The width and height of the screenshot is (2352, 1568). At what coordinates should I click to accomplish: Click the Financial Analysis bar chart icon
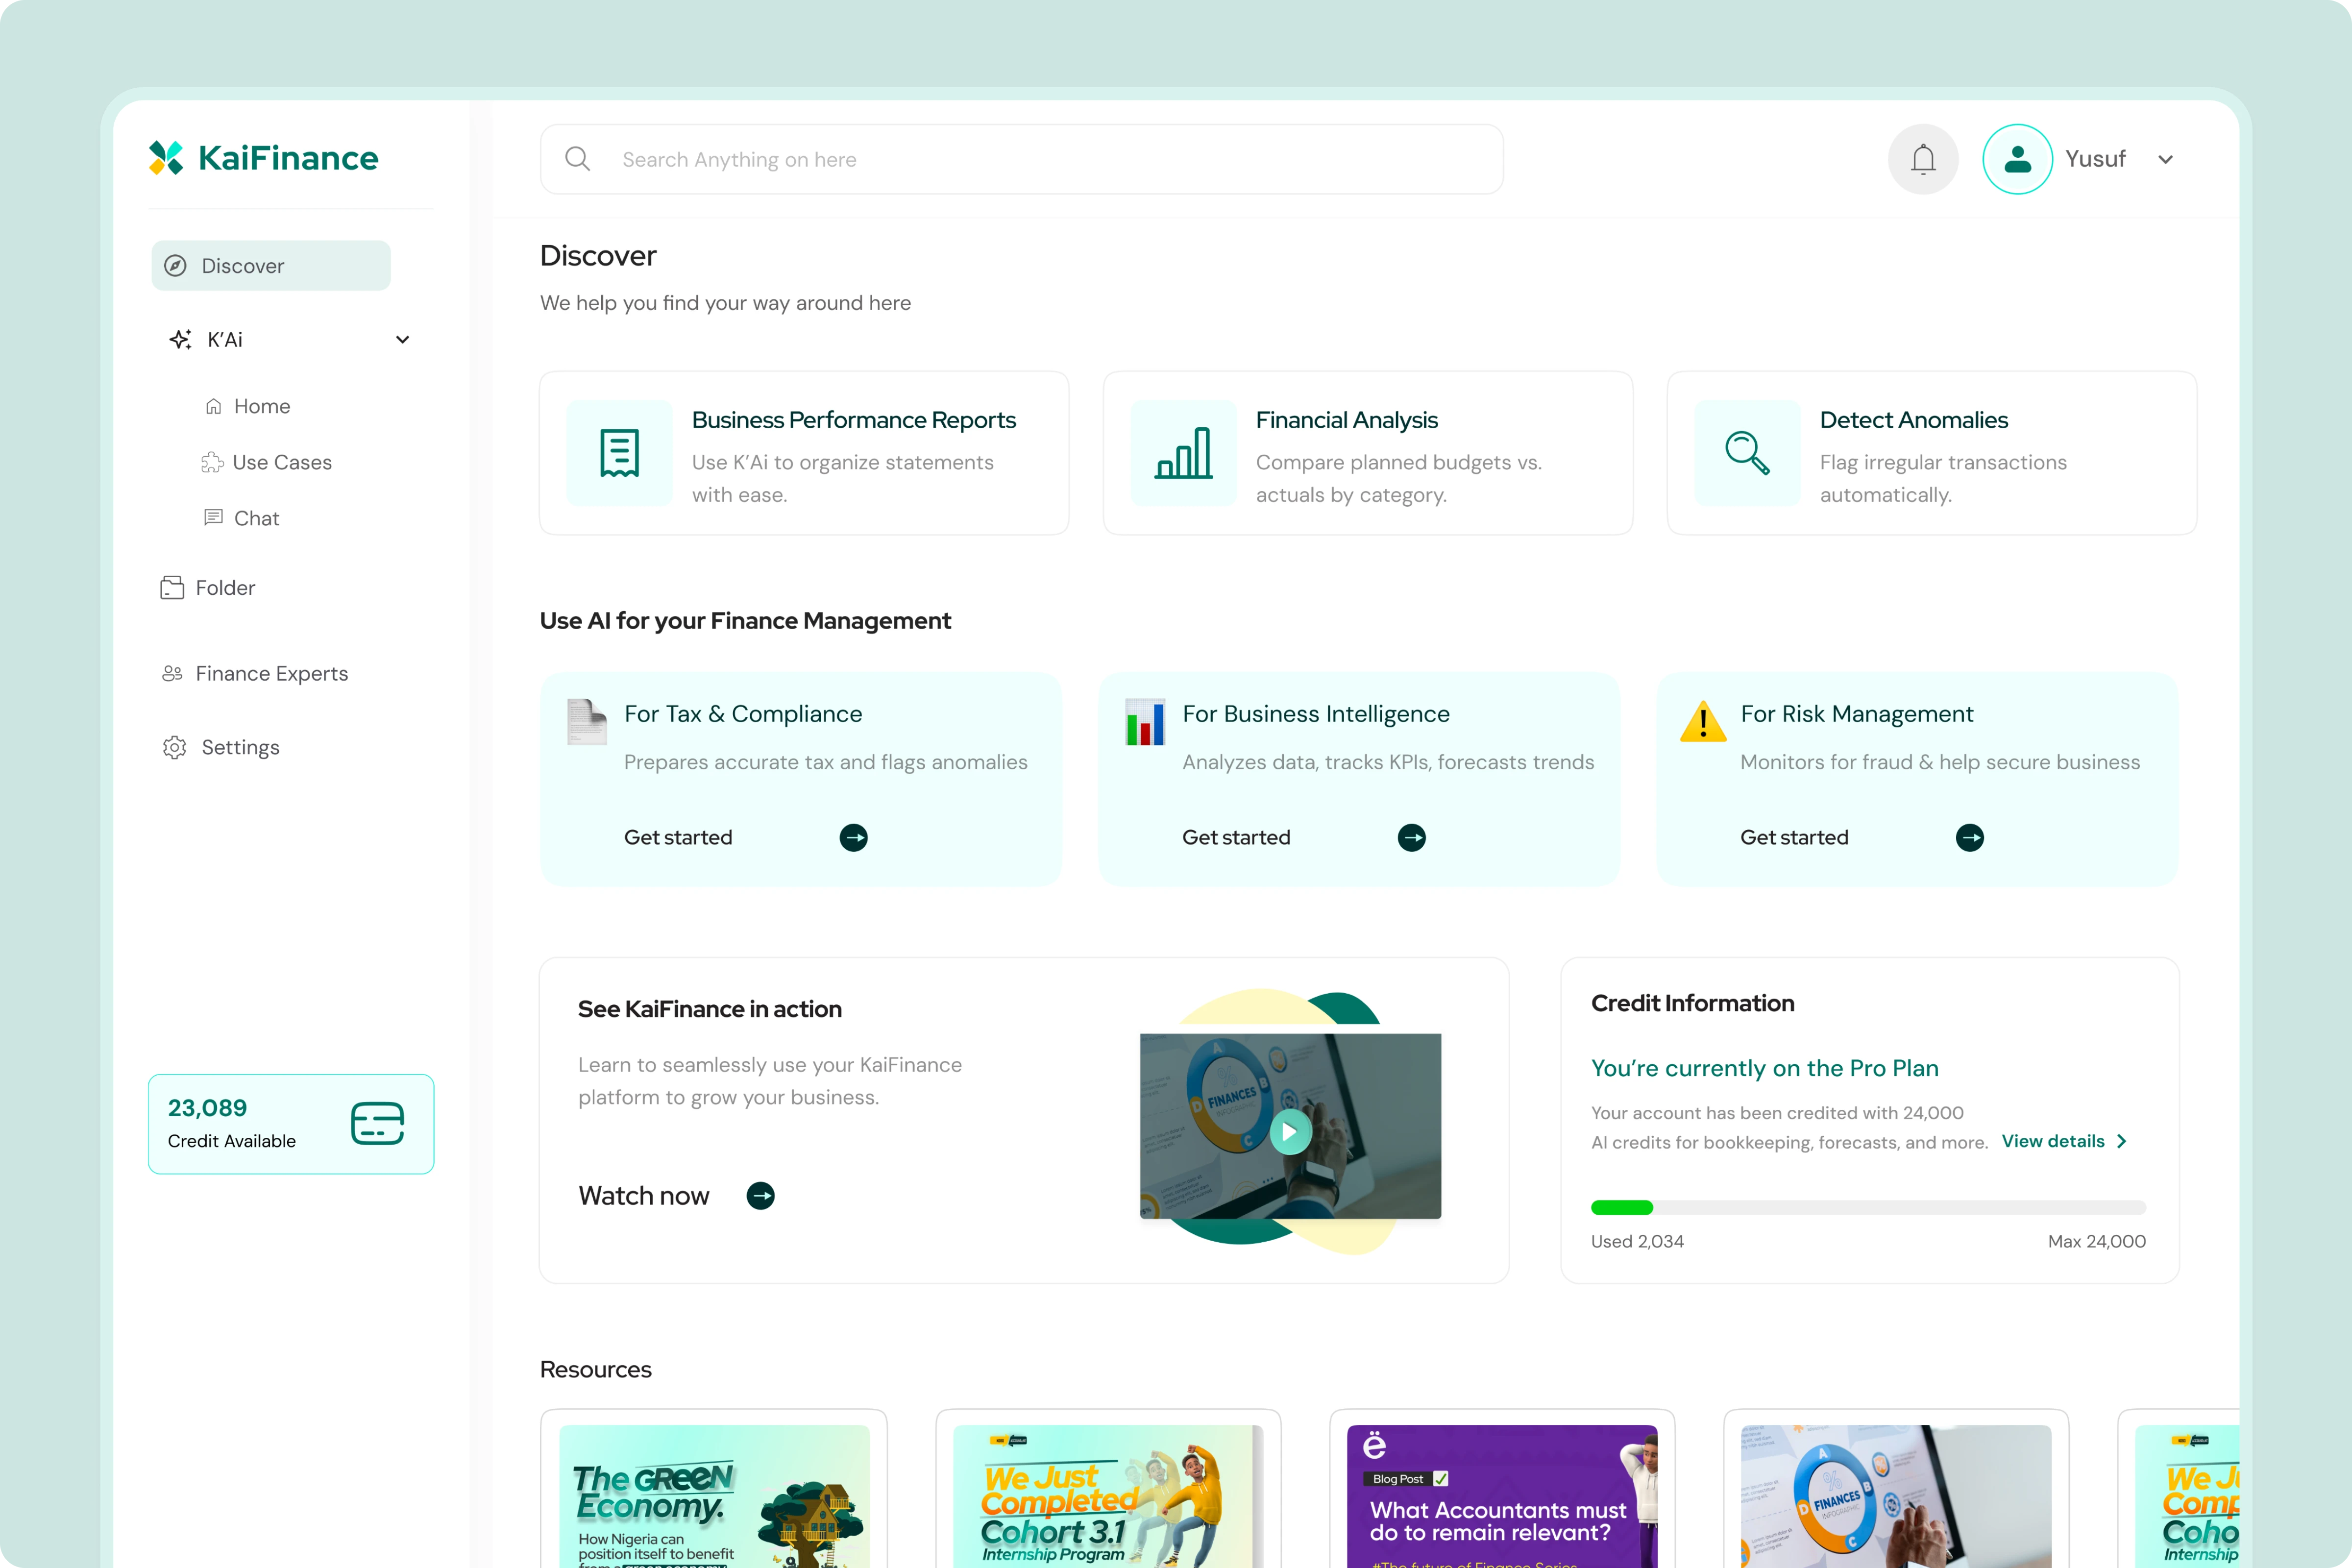point(1183,453)
